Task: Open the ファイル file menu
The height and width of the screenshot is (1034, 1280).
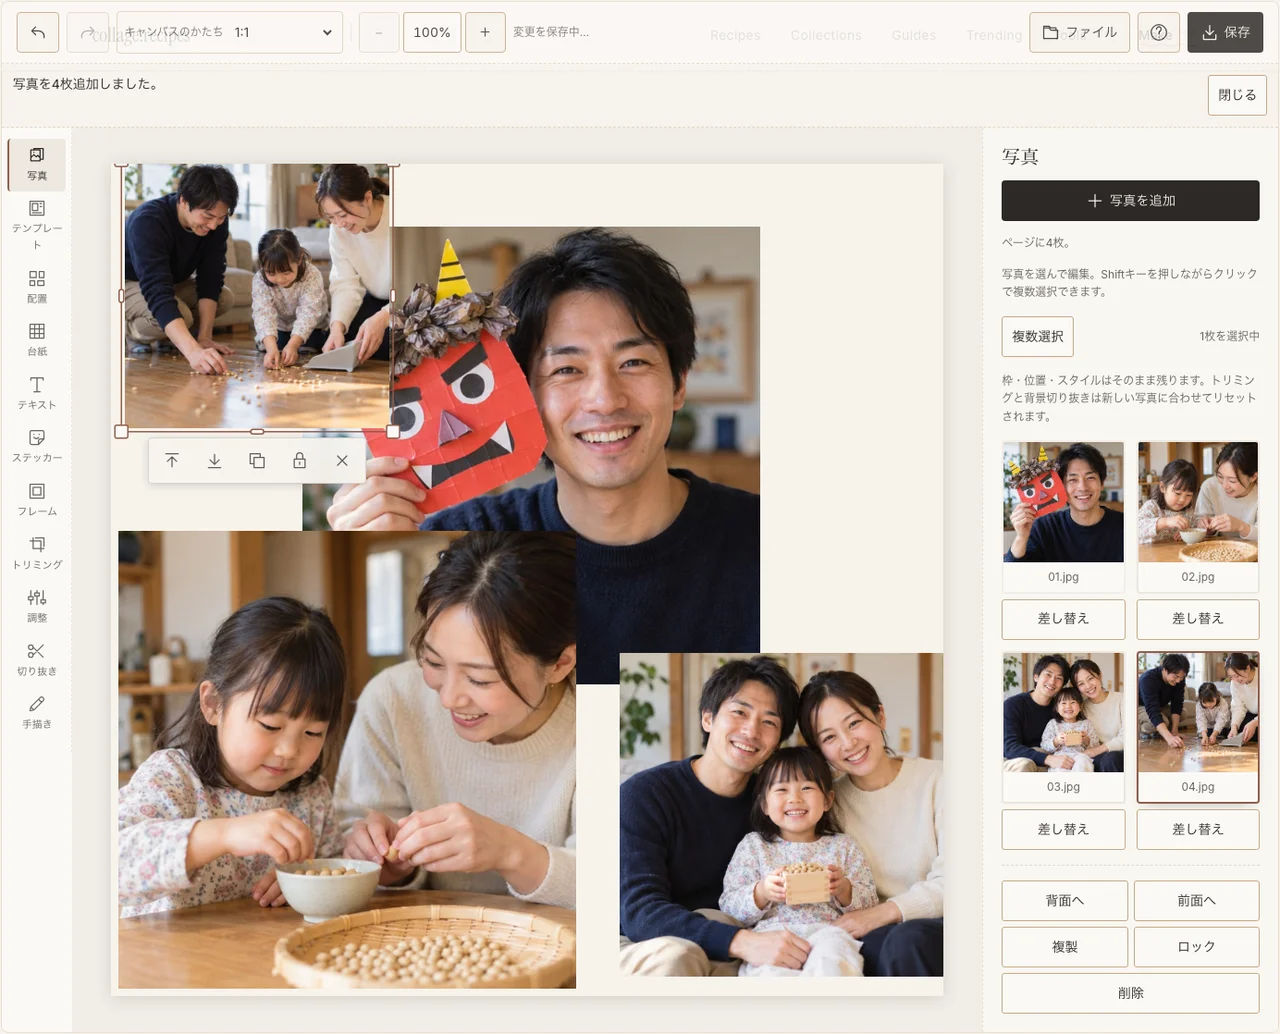Action: pos(1080,32)
